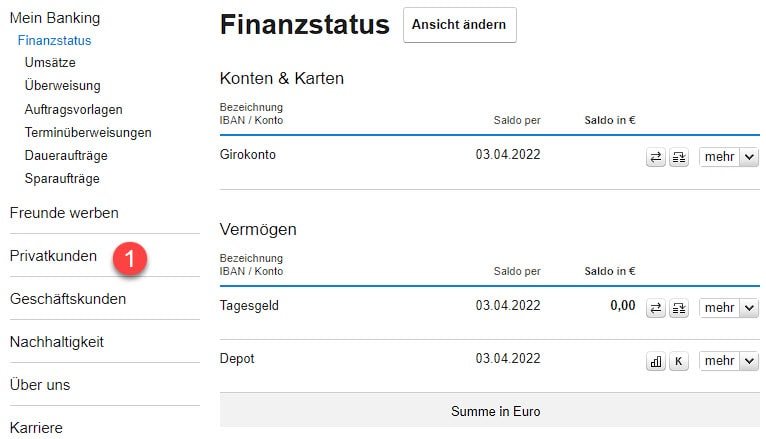Open the transactions list icon for Girokonto
This screenshot has width=766, height=439.
(x=679, y=157)
